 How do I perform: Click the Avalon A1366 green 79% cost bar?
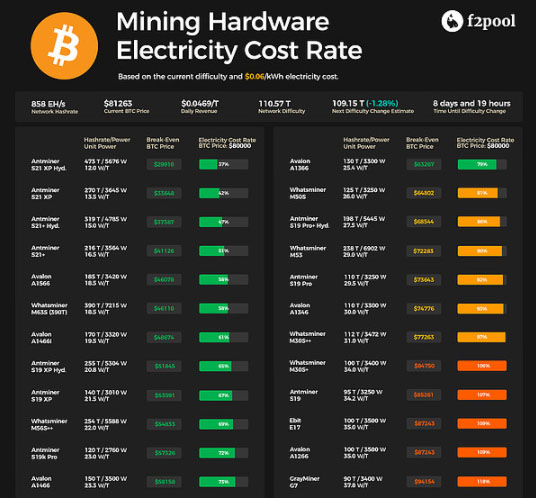coord(482,164)
